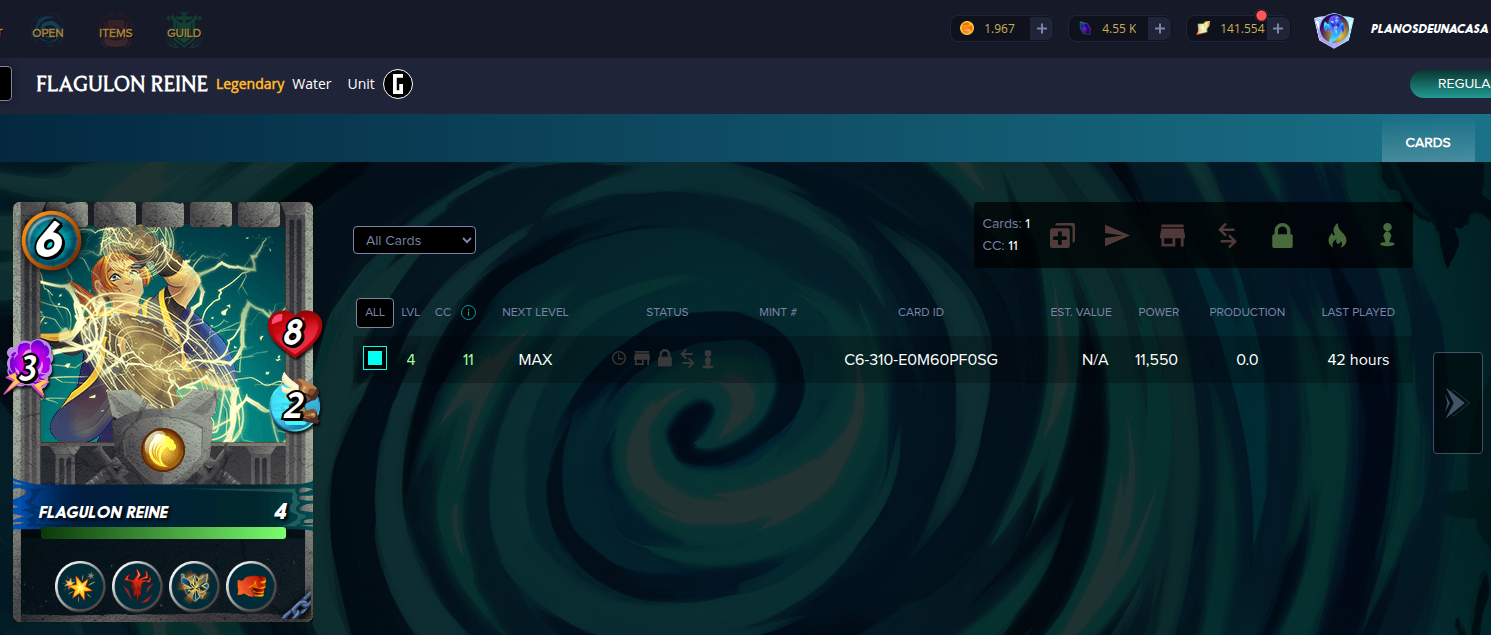Click the Legendary rarity label
Image resolution: width=1491 pixels, height=635 pixels.
(250, 84)
